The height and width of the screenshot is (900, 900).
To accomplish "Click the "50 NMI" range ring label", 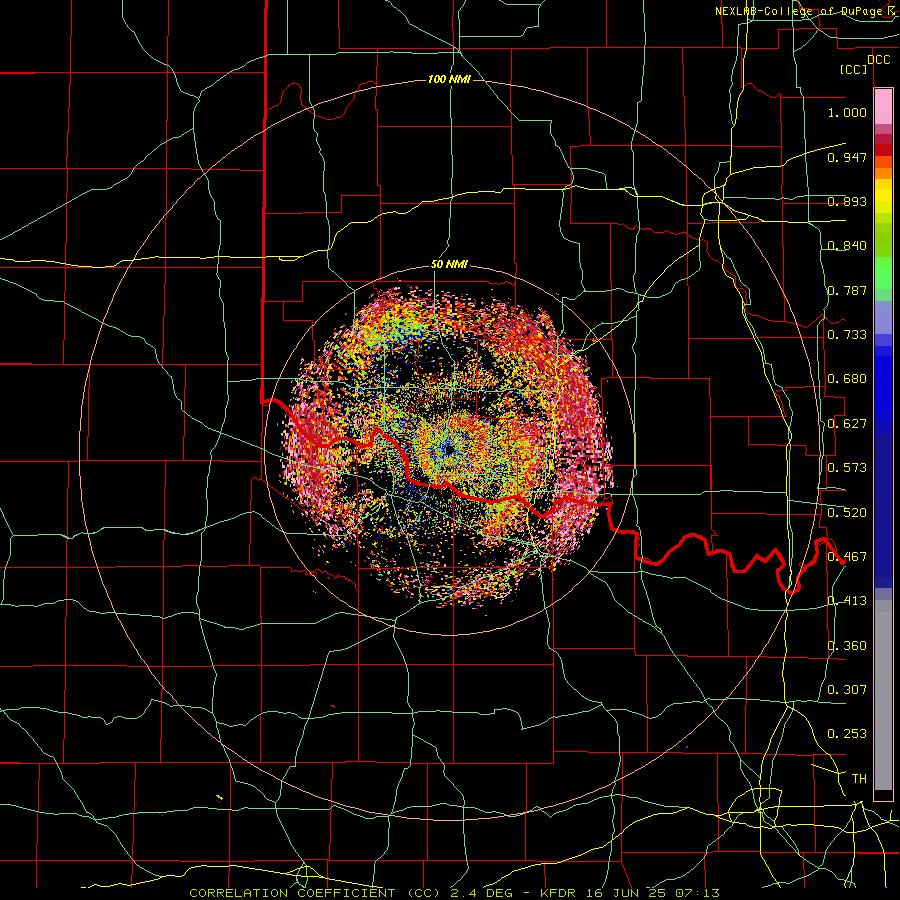I will tap(449, 265).
